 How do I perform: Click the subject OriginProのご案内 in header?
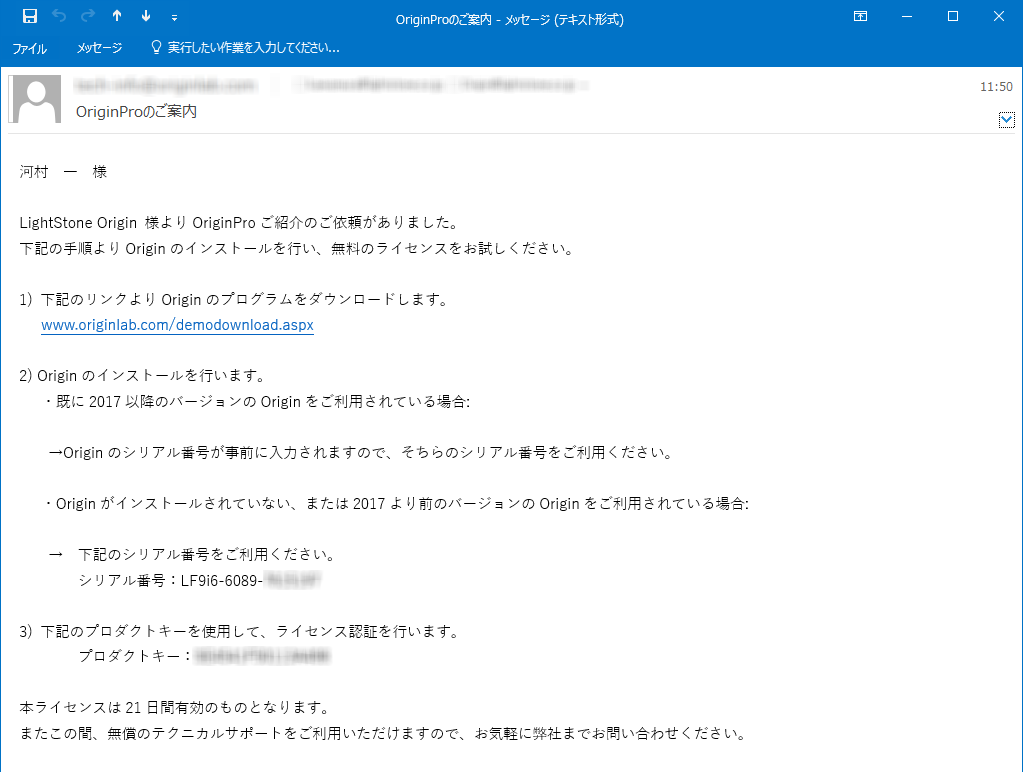[x=136, y=112]
